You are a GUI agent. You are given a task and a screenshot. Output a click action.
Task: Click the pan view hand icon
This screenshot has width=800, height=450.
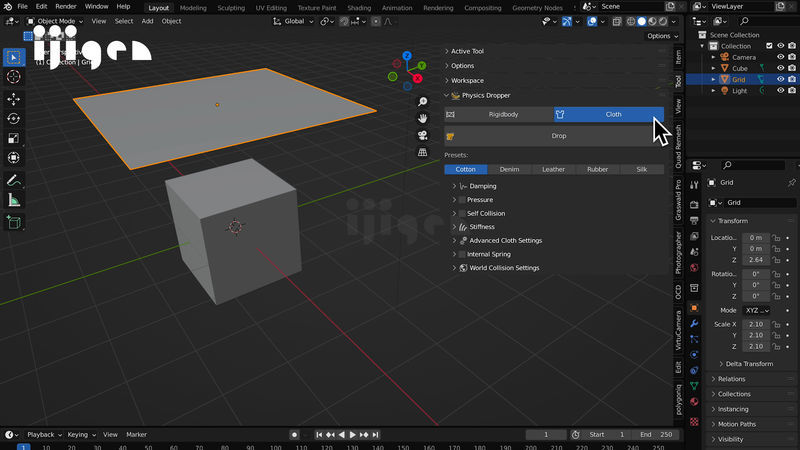422,118
